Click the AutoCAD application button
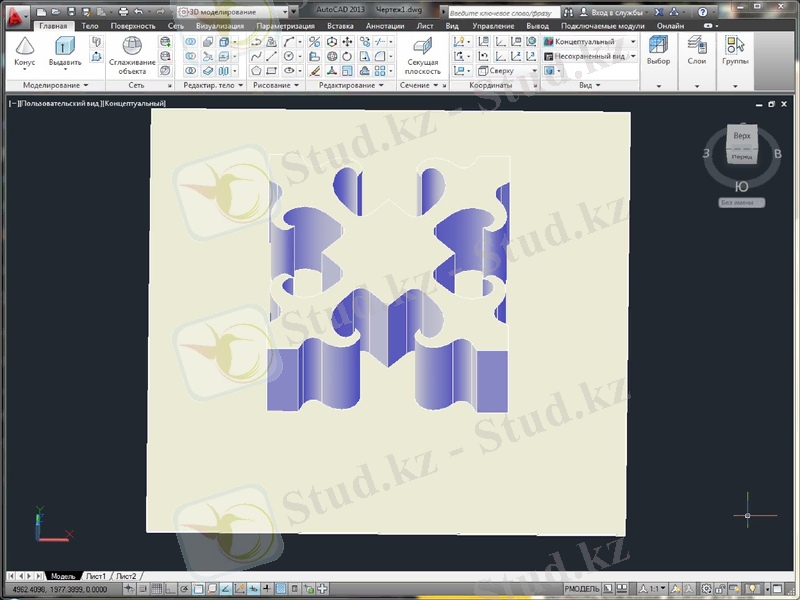The height and width of the screenshot is (600, 800). pyautogui.click(x=11, y=8)
